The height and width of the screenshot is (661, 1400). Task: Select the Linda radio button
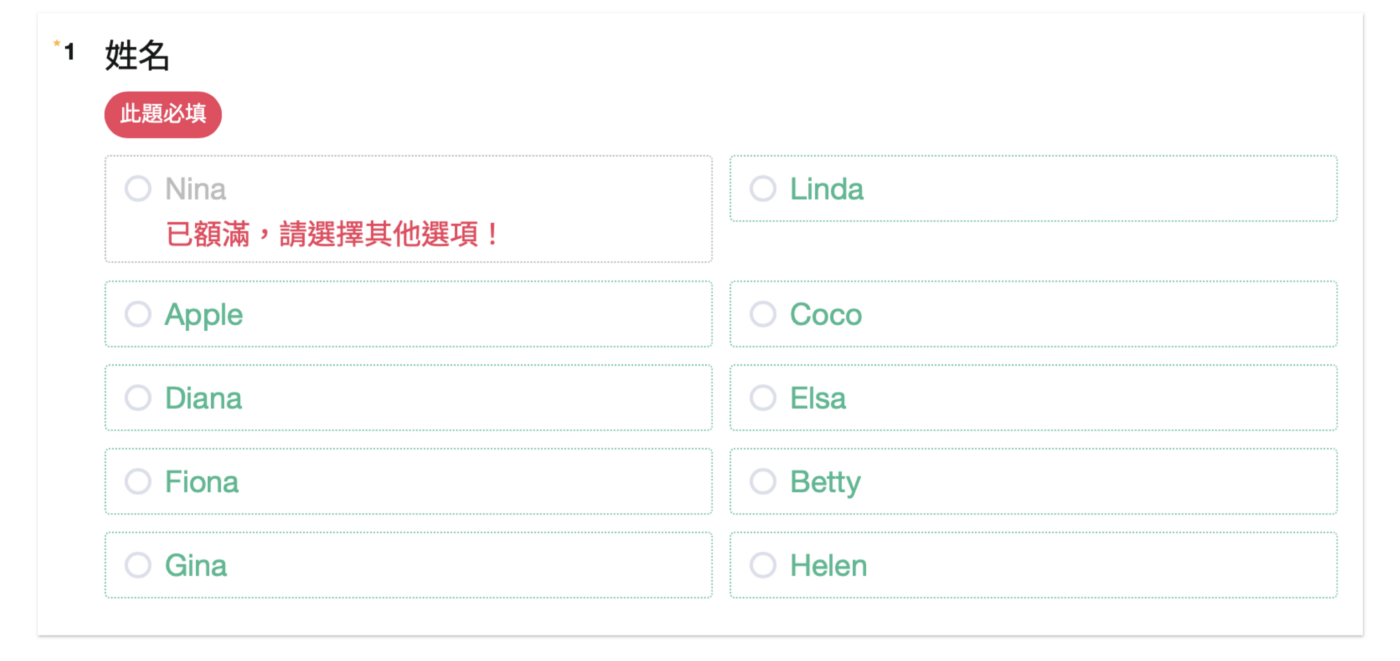pos(763,189)
